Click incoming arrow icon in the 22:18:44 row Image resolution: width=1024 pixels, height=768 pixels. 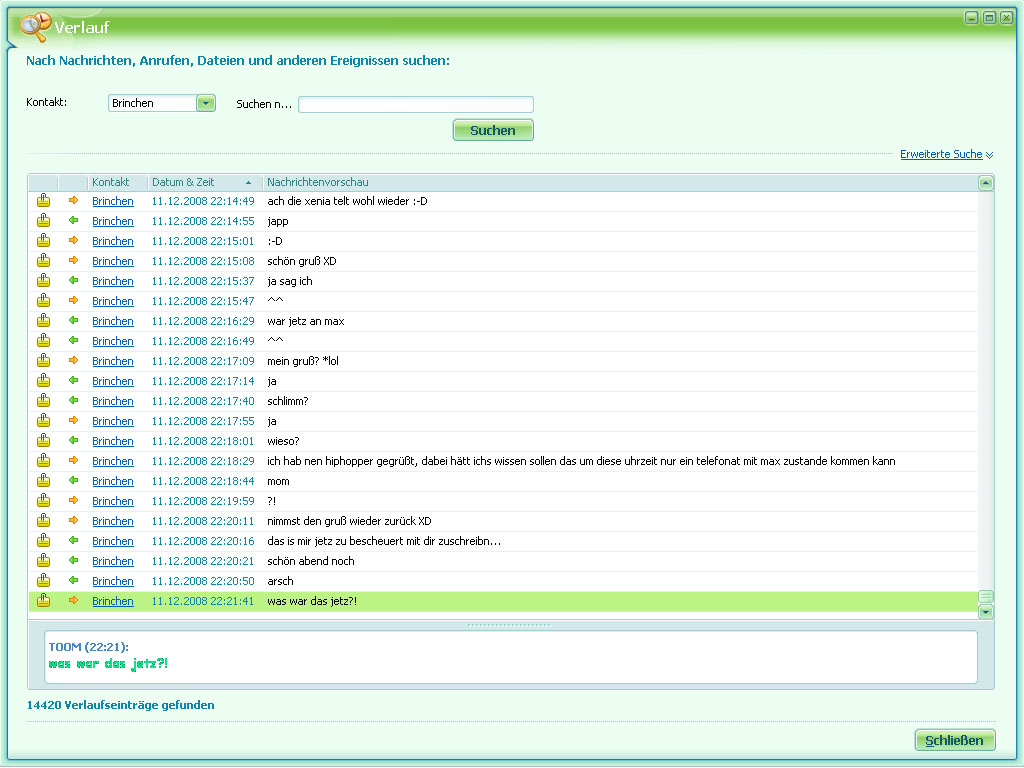73,481
